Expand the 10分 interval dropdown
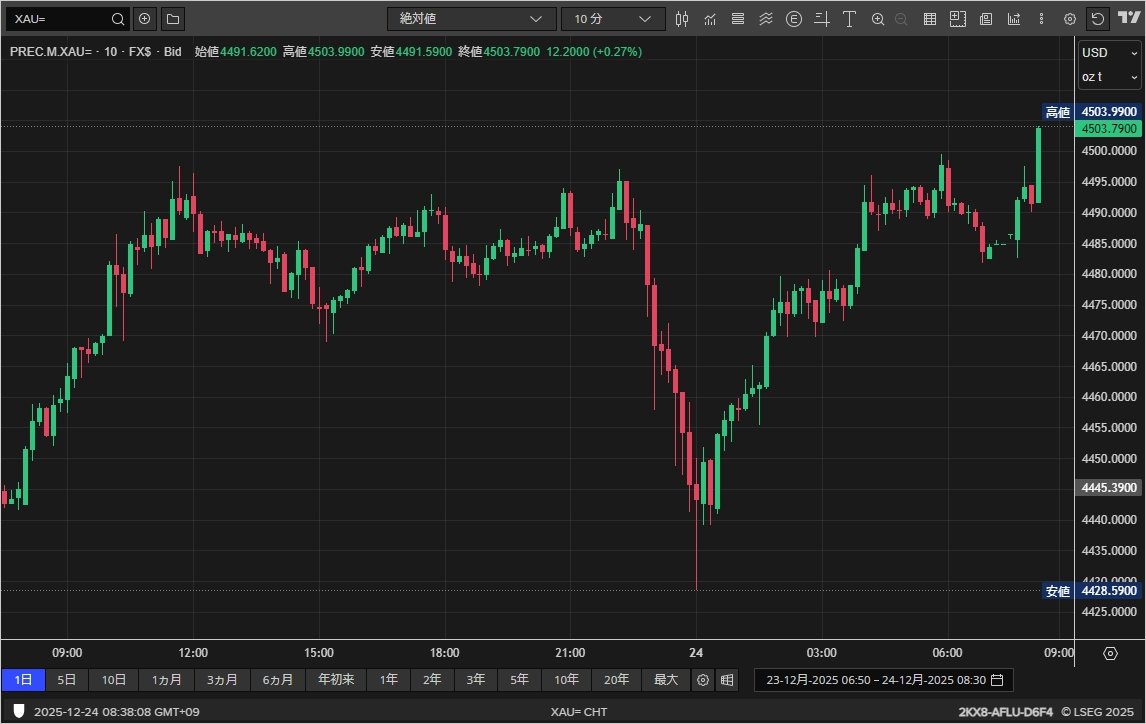Screen dimensions: 1146x724 click(613, 18)
